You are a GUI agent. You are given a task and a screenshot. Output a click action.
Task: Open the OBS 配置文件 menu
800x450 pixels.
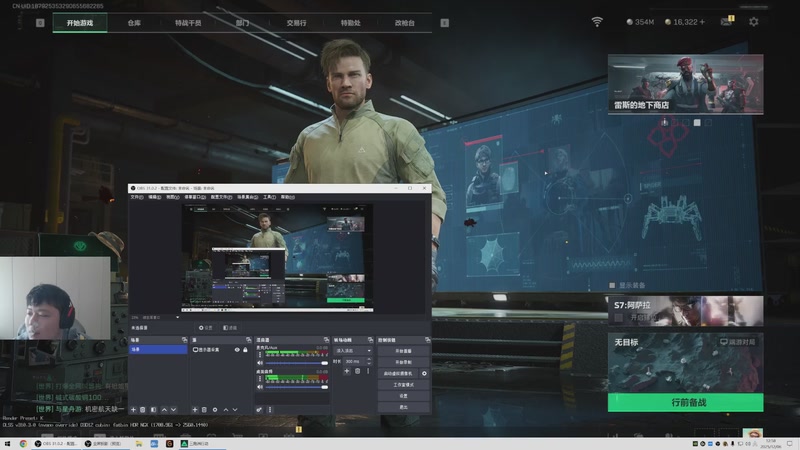coord(221,197)
